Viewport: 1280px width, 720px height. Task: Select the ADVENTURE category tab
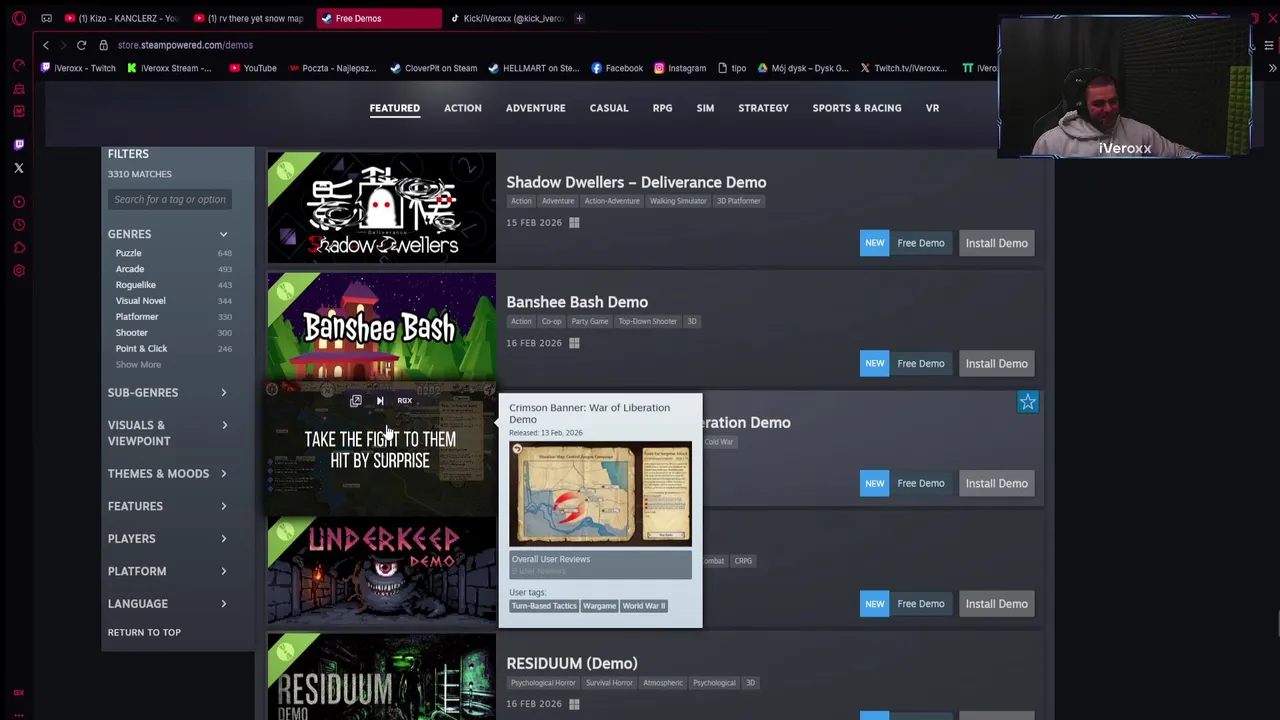coord(535,108)
